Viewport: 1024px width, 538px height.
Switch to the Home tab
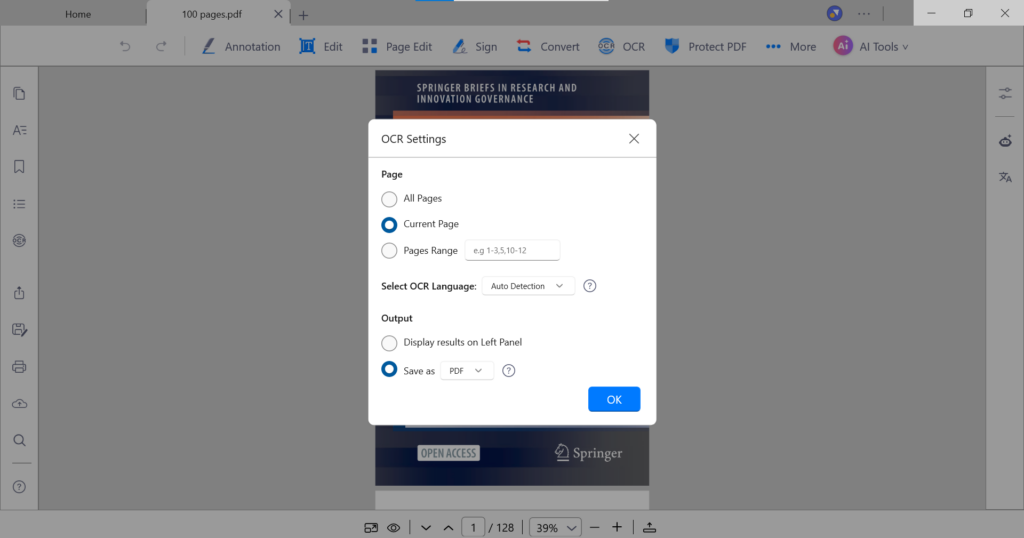pos(78,15)
